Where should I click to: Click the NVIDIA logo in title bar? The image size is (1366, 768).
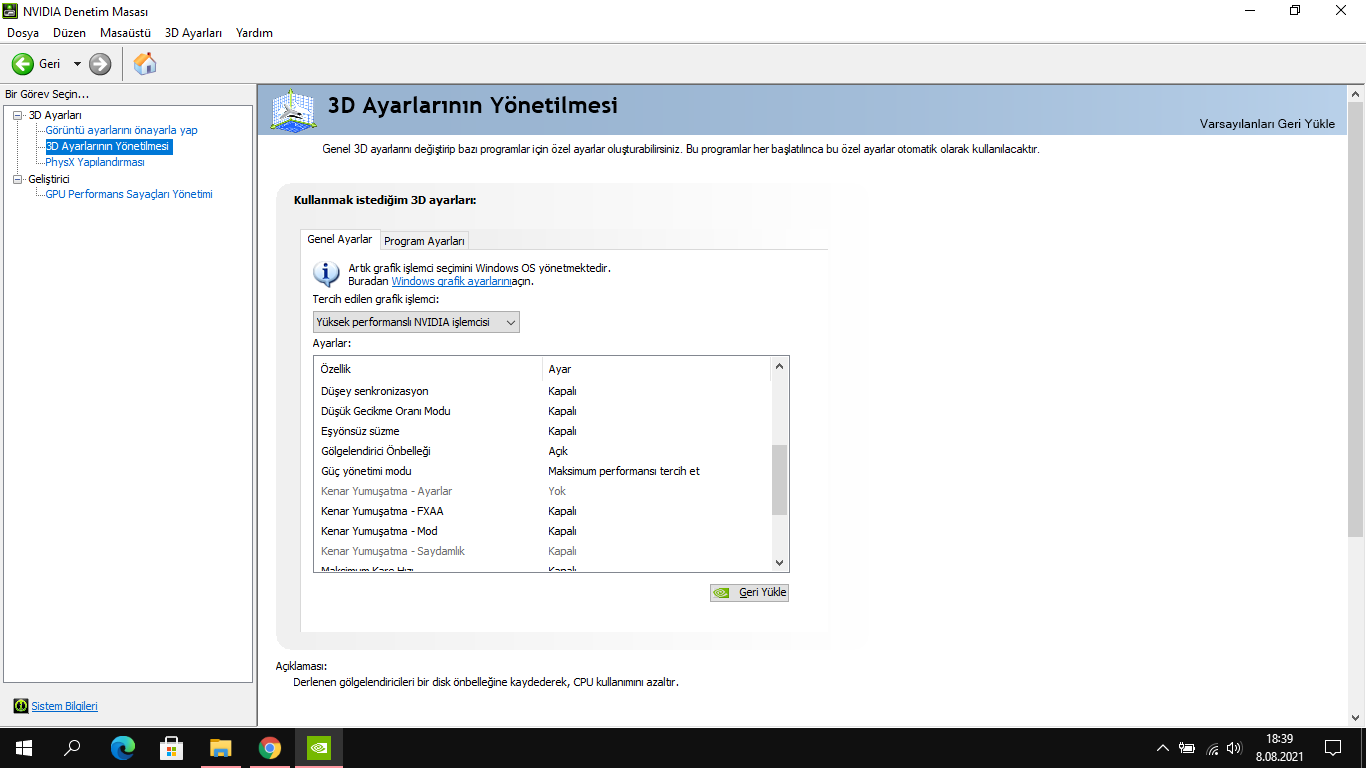click(11, 11)
